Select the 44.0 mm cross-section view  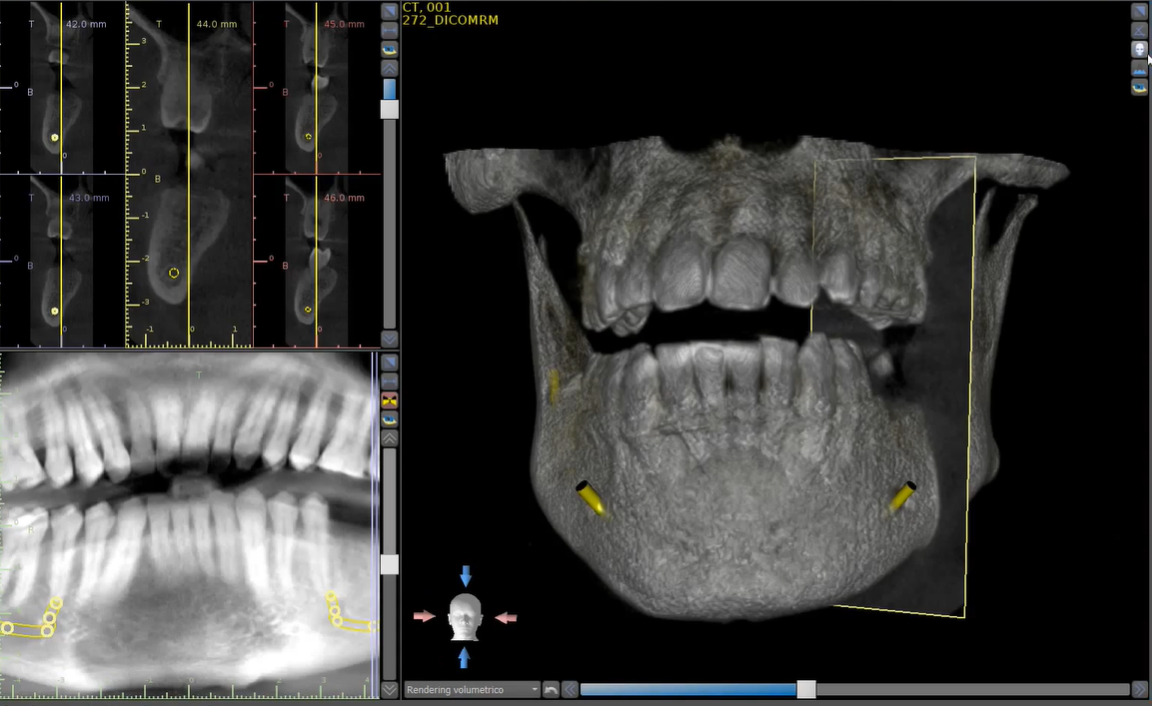[189, 175]
